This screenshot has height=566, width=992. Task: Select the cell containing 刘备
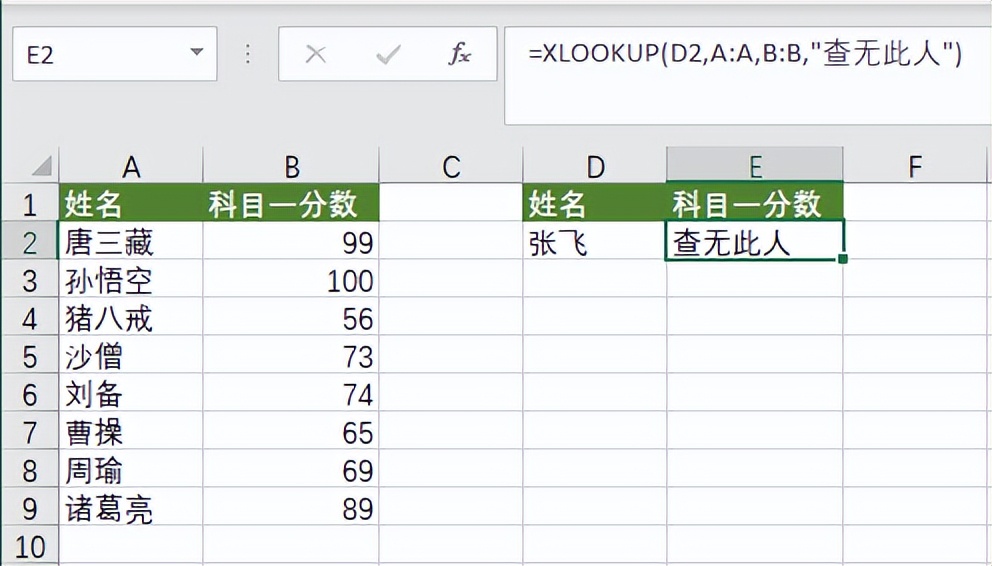(x=131, y=393)
